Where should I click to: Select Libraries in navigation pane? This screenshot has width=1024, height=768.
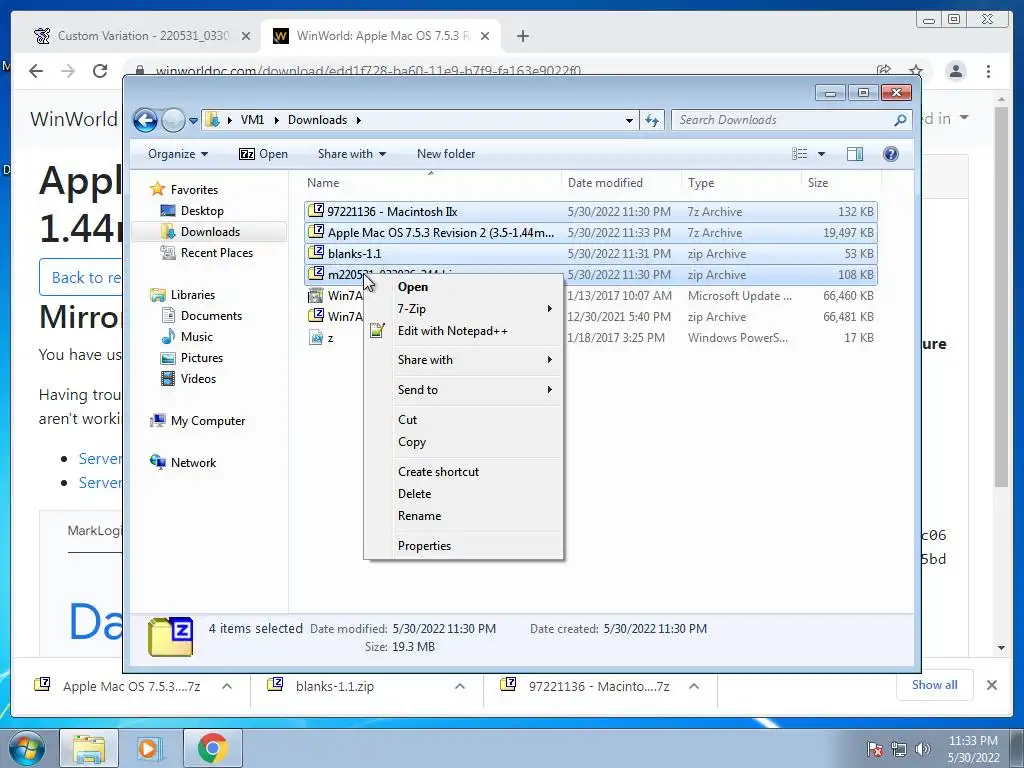point(193,295)
